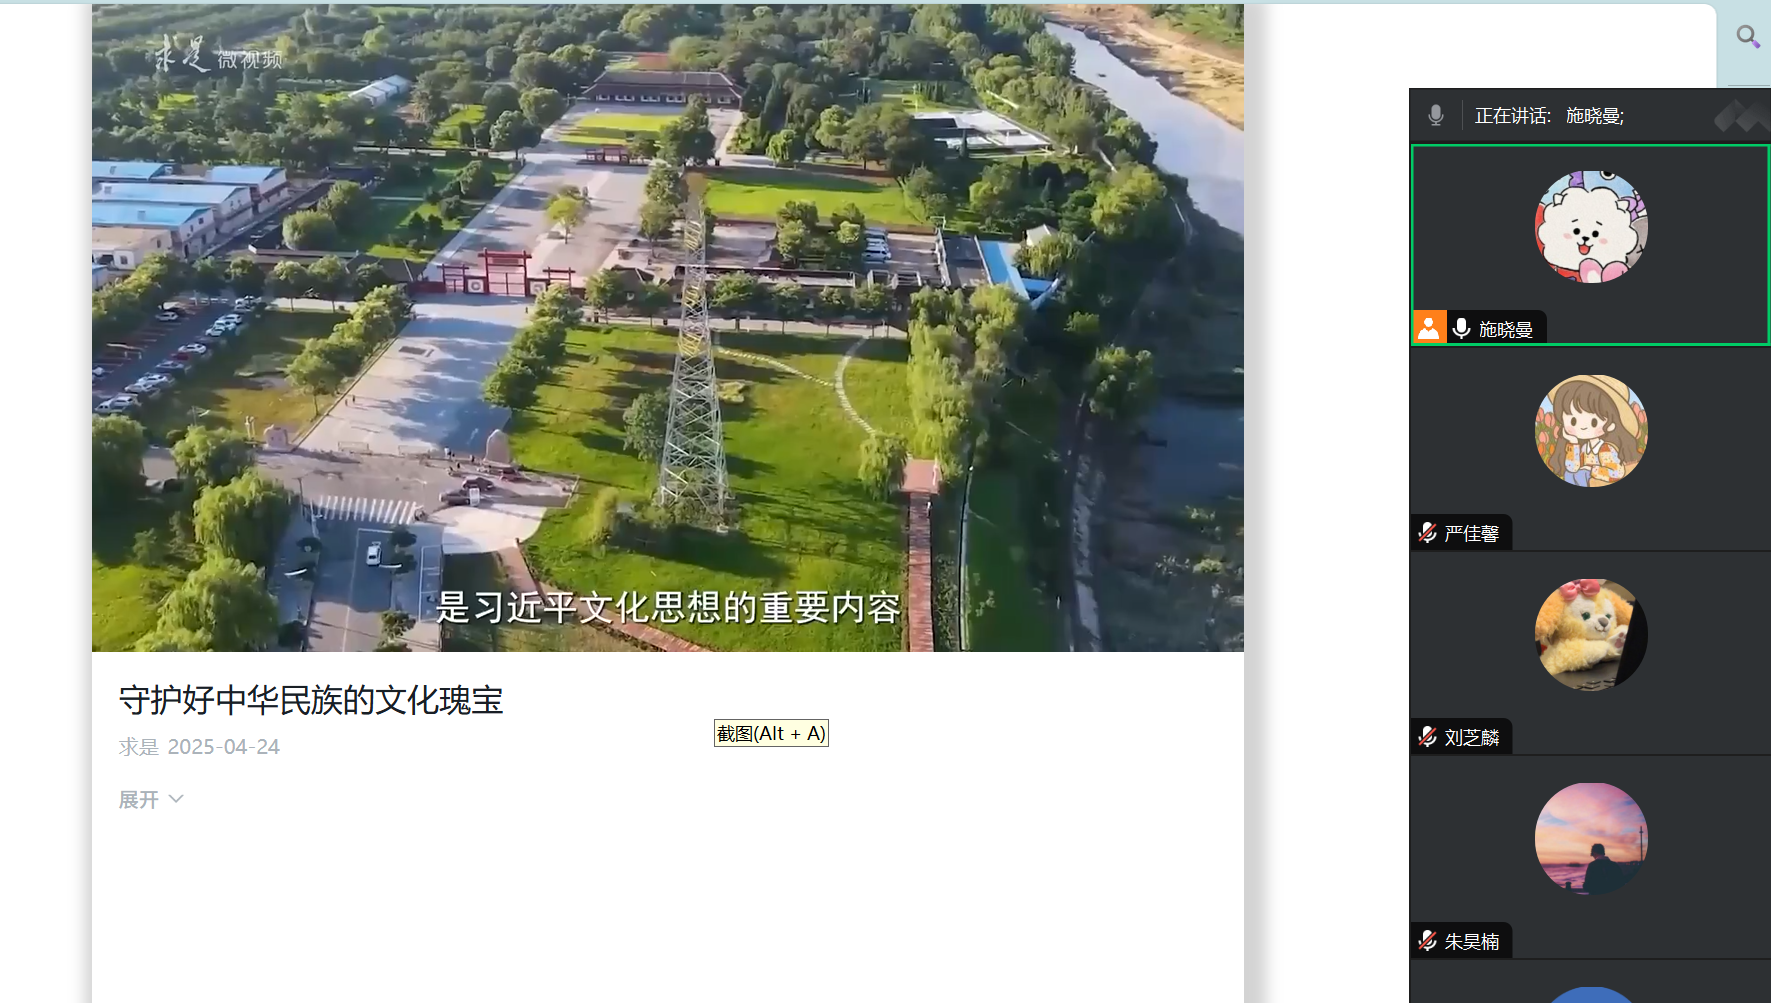Select 施晓曼's cartoon puppy avatar
Viewport: 1771px width, 1003px height.
1590,227
